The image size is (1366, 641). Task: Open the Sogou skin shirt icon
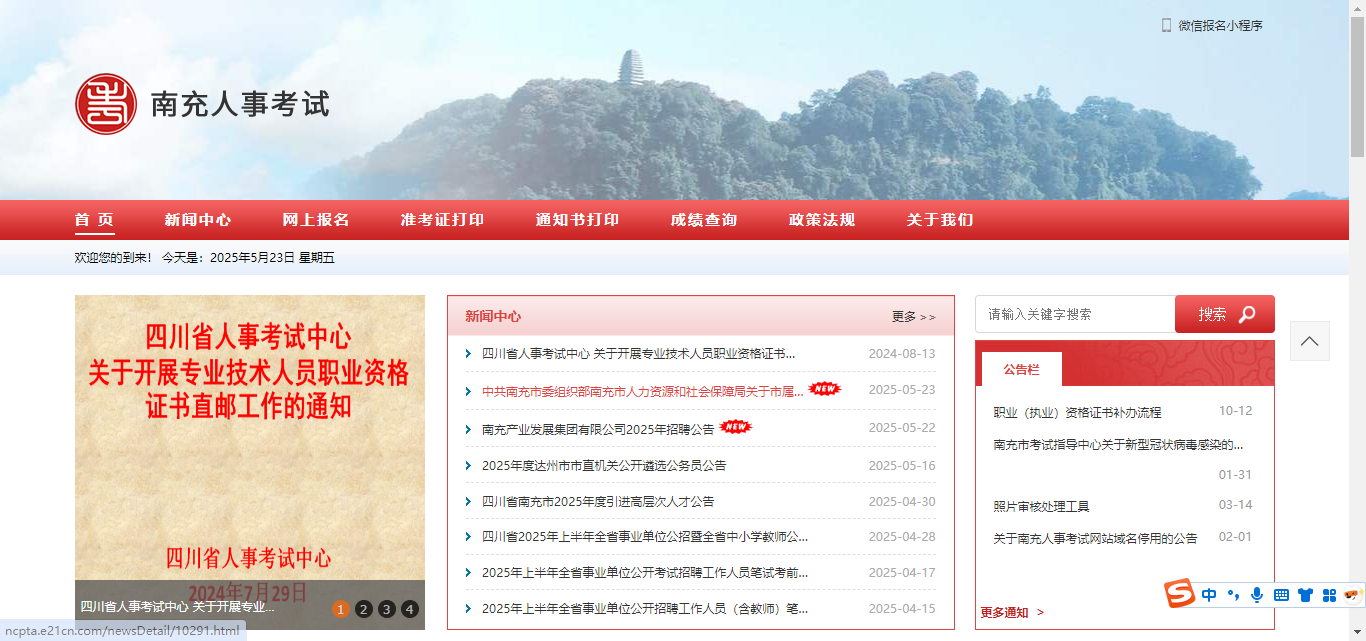pos(1305,595)
